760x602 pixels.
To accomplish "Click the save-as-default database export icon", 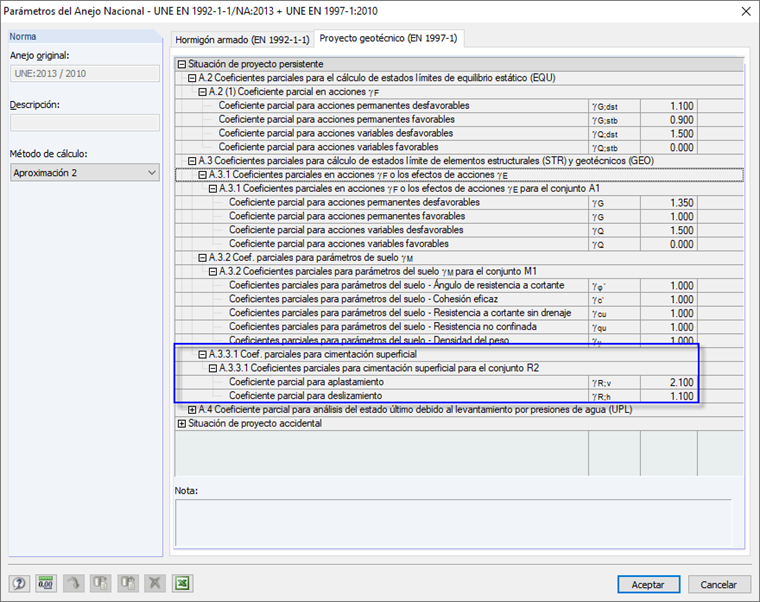I will 100,583.
